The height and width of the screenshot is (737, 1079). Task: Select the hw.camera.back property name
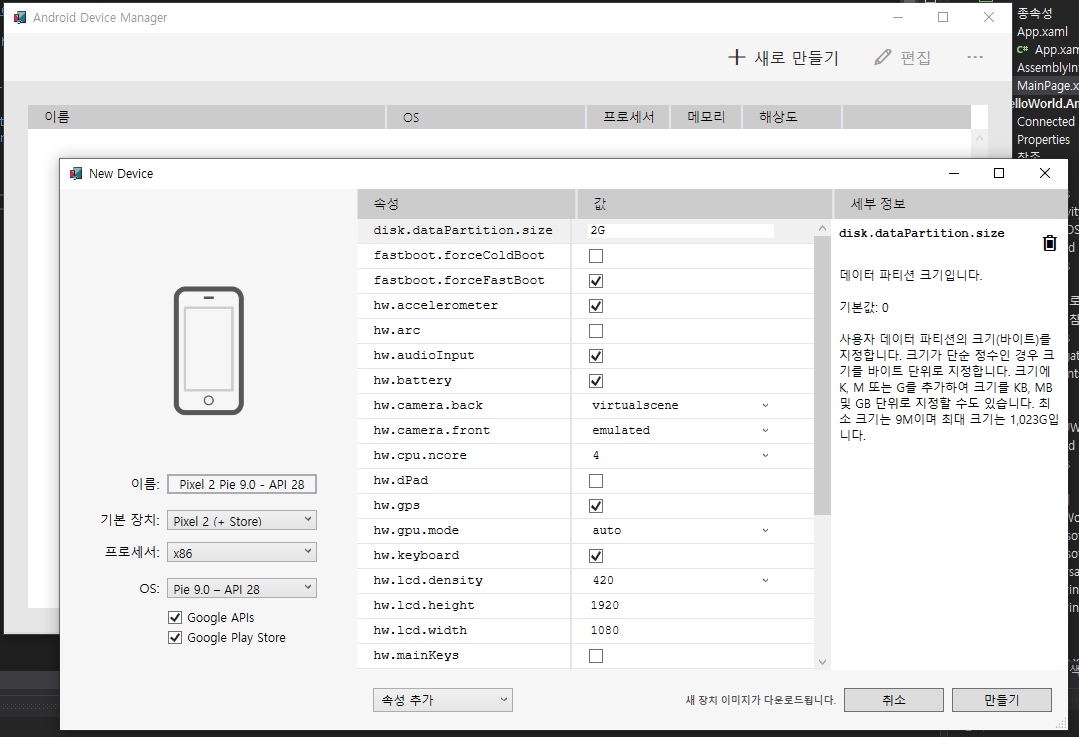click(428, 405)
